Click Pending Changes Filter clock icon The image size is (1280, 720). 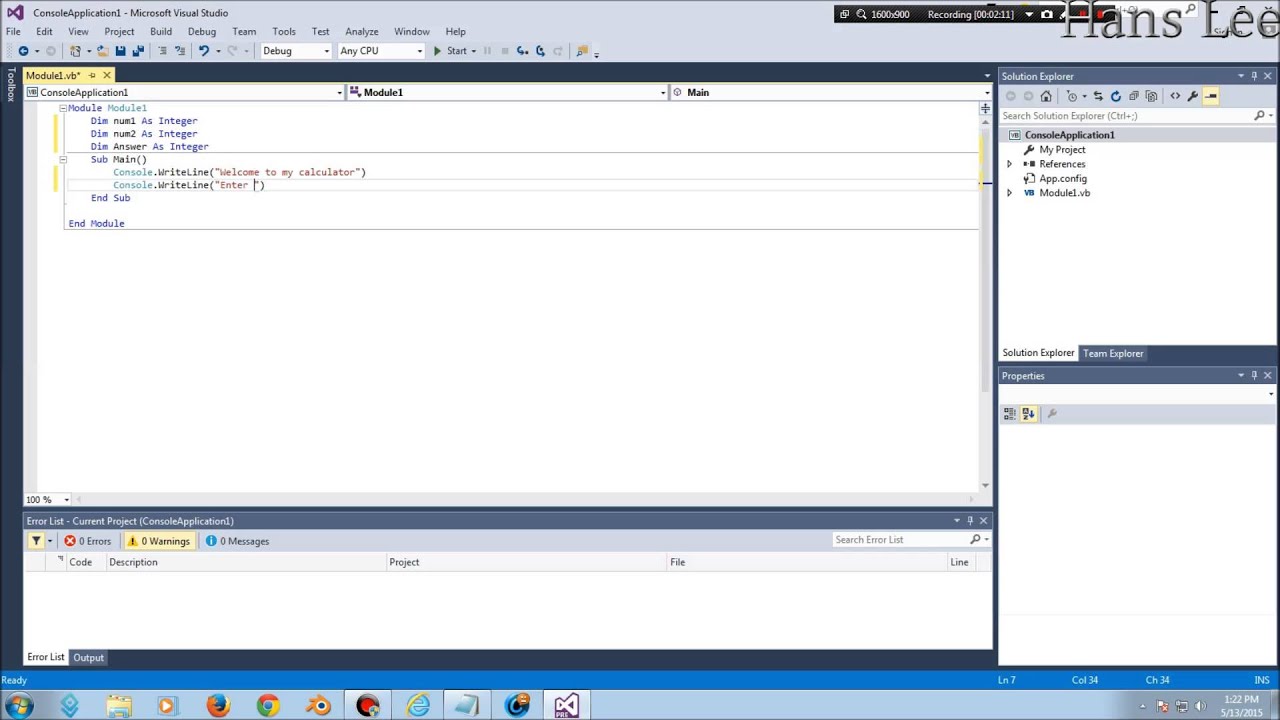[x=1072, y=96]
